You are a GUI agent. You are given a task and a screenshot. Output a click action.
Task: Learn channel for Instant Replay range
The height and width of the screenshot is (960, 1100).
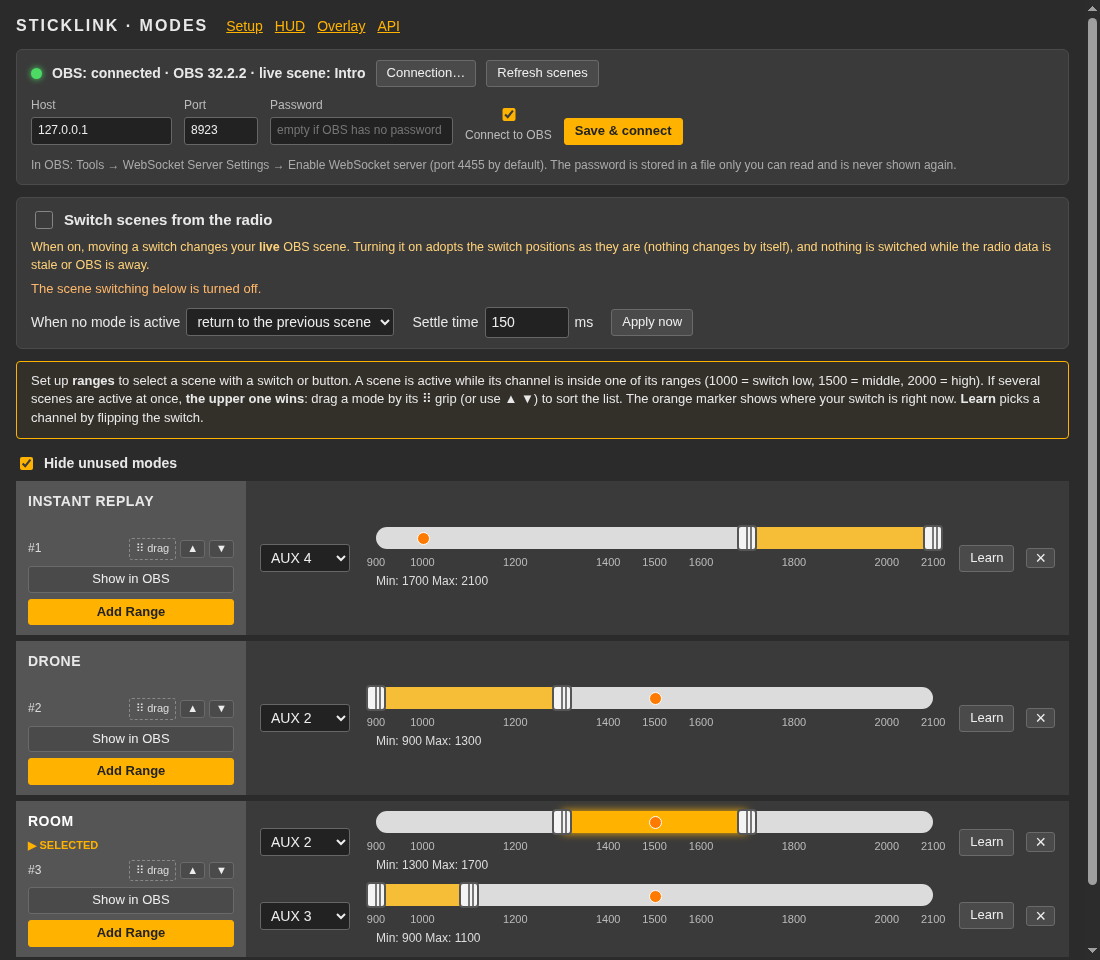(x=986, y=558)
